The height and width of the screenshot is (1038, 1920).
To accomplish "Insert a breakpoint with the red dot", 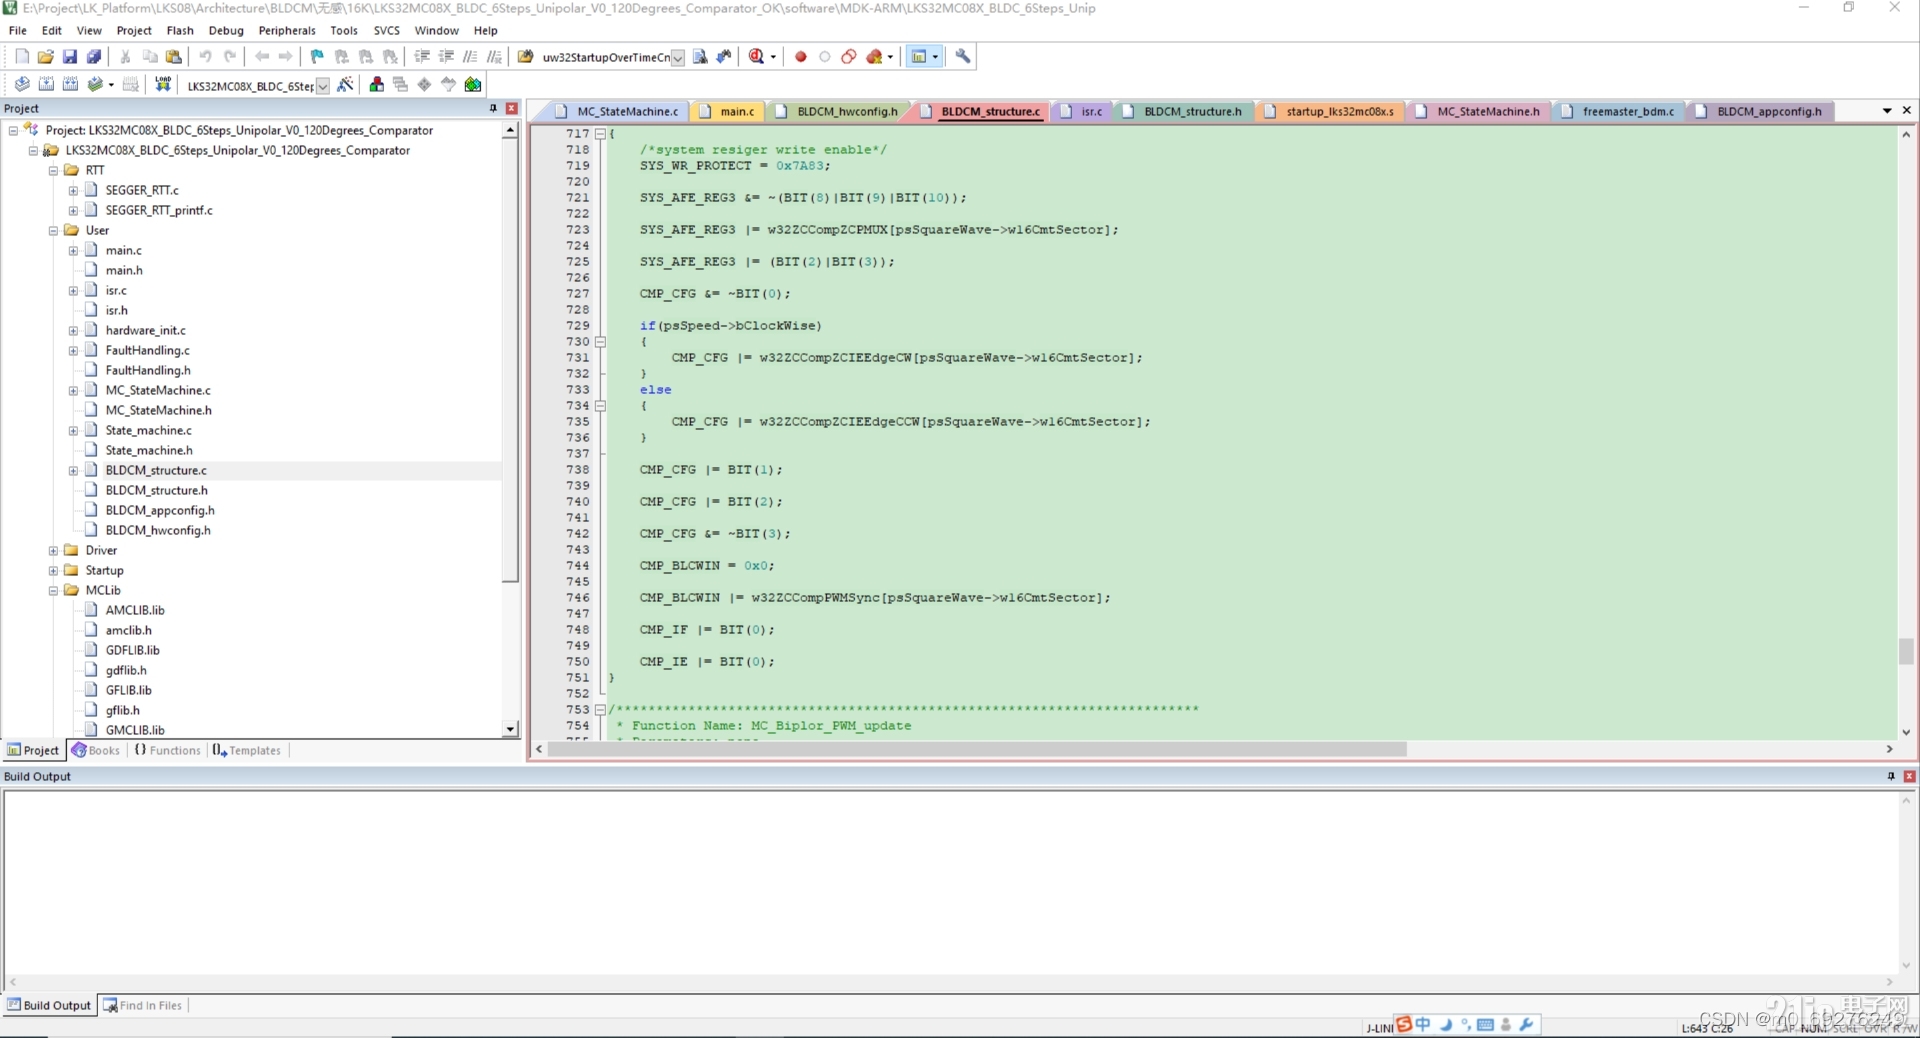I will pos(801,57).
